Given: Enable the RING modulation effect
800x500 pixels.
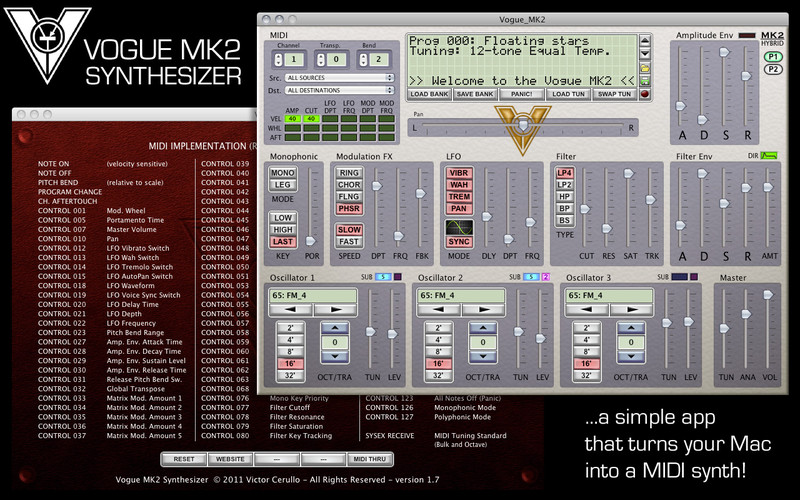Looking at the screenshot, I should click(349, 173).
